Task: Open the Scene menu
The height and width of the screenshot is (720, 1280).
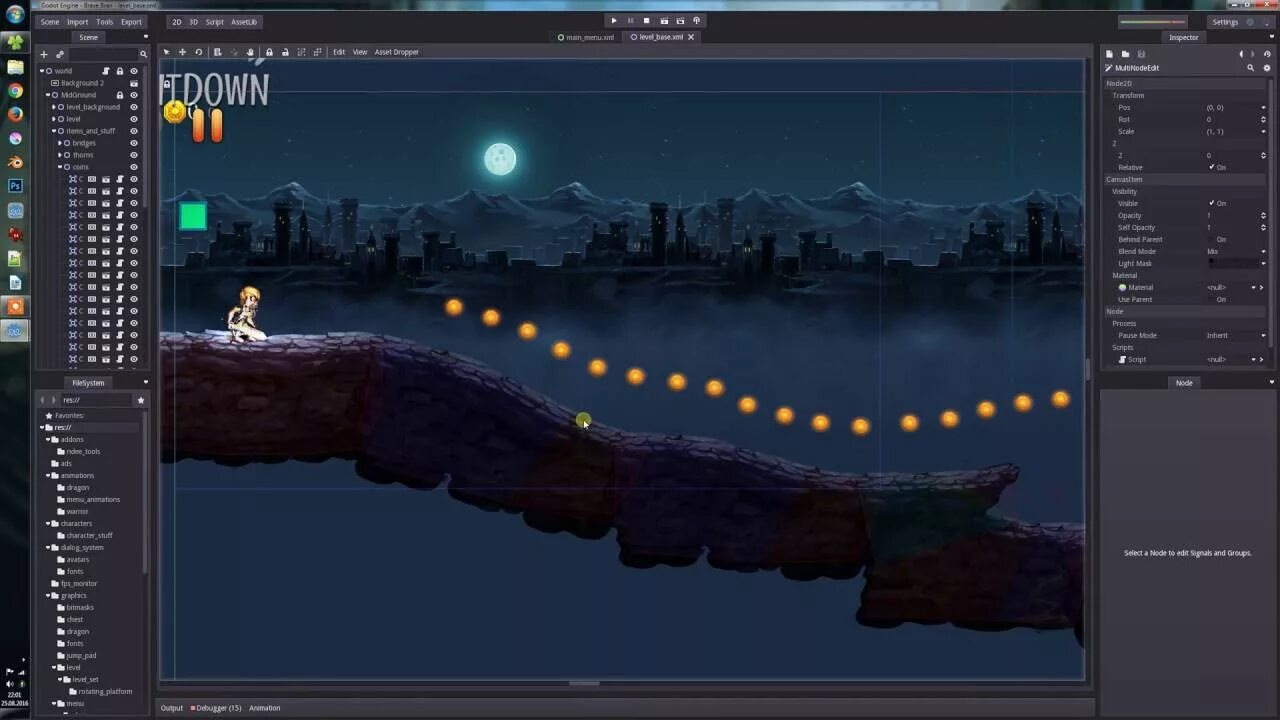Action: click(x=49, y=22)
